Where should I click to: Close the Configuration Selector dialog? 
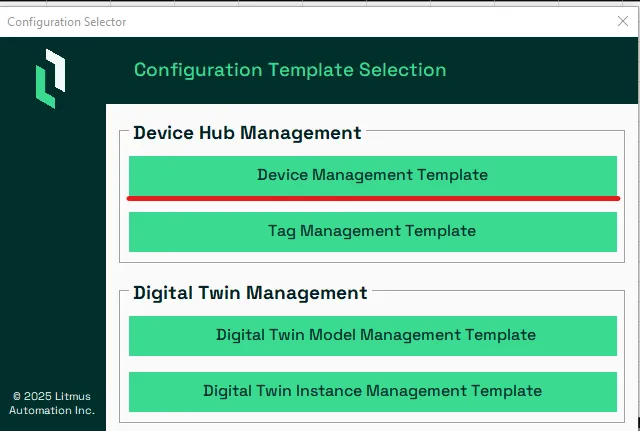[622, 21]
